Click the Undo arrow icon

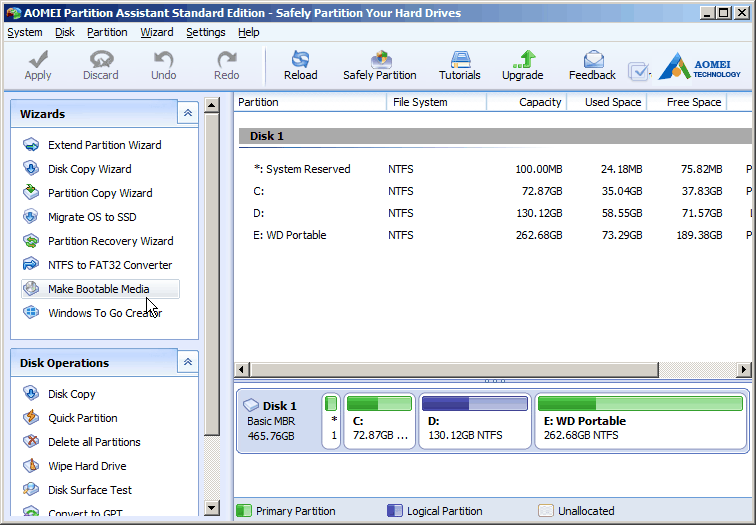(163, 59)
